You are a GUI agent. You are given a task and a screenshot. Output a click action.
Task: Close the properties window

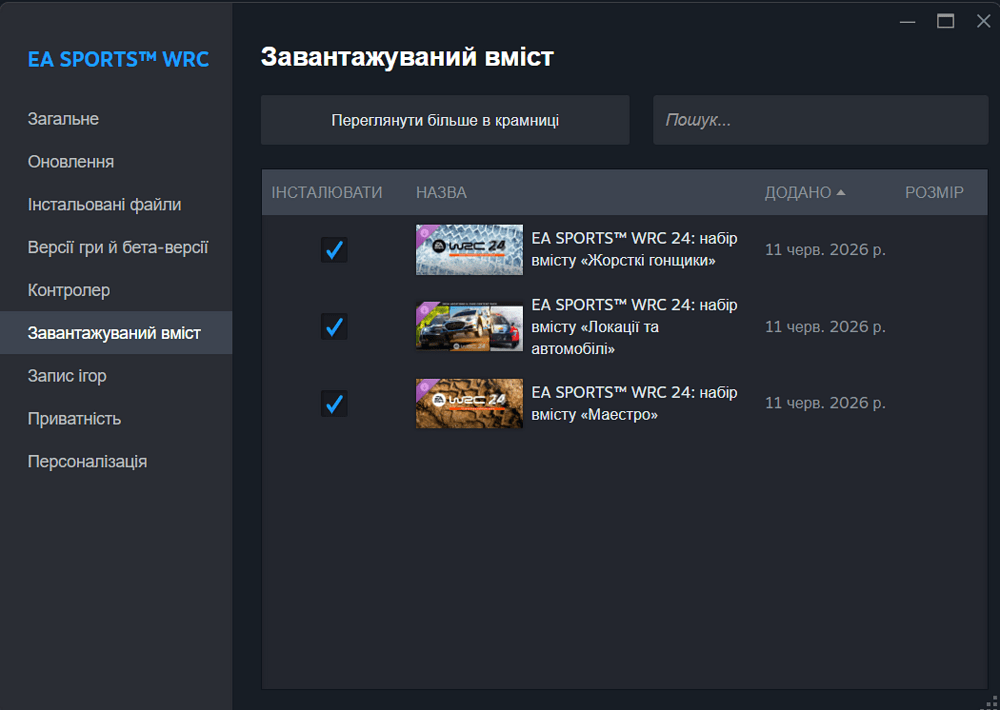coord(983,21)
